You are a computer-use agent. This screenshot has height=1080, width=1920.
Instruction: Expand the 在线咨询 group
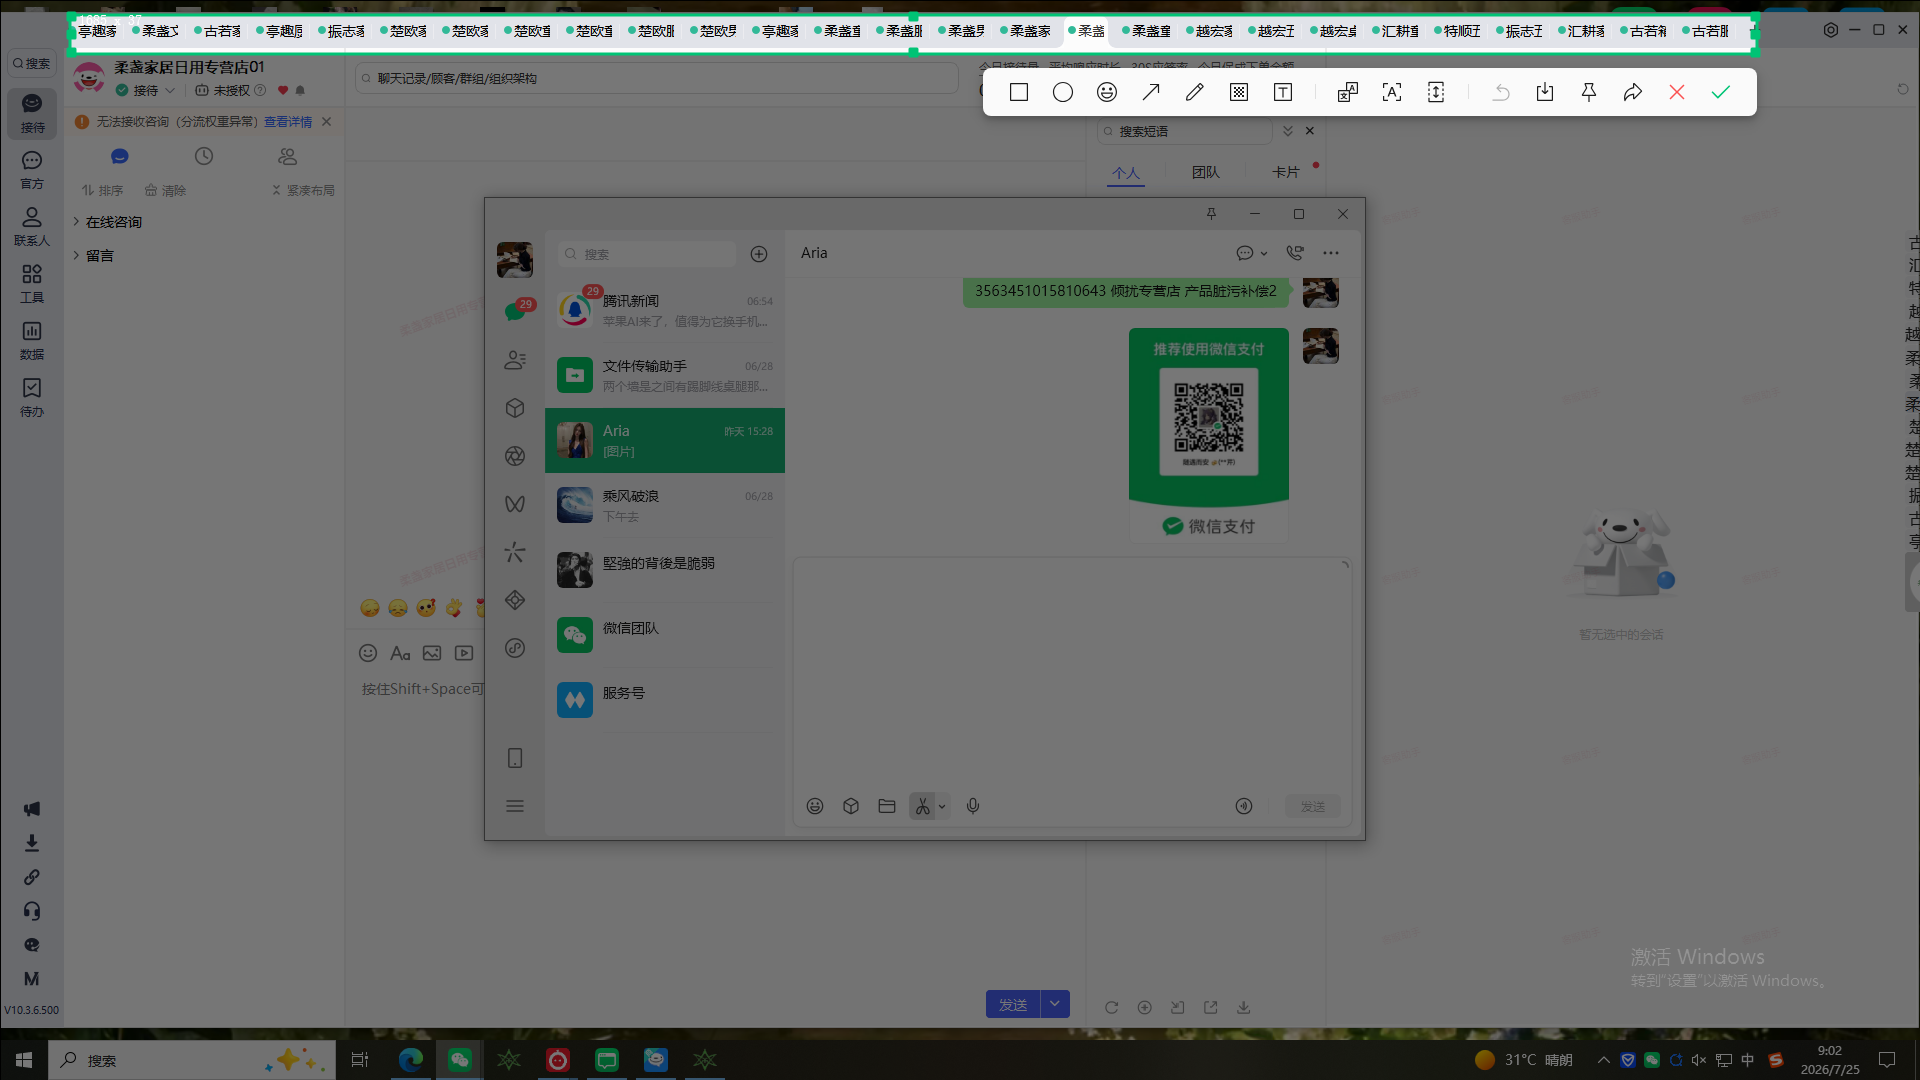(107, 222)
